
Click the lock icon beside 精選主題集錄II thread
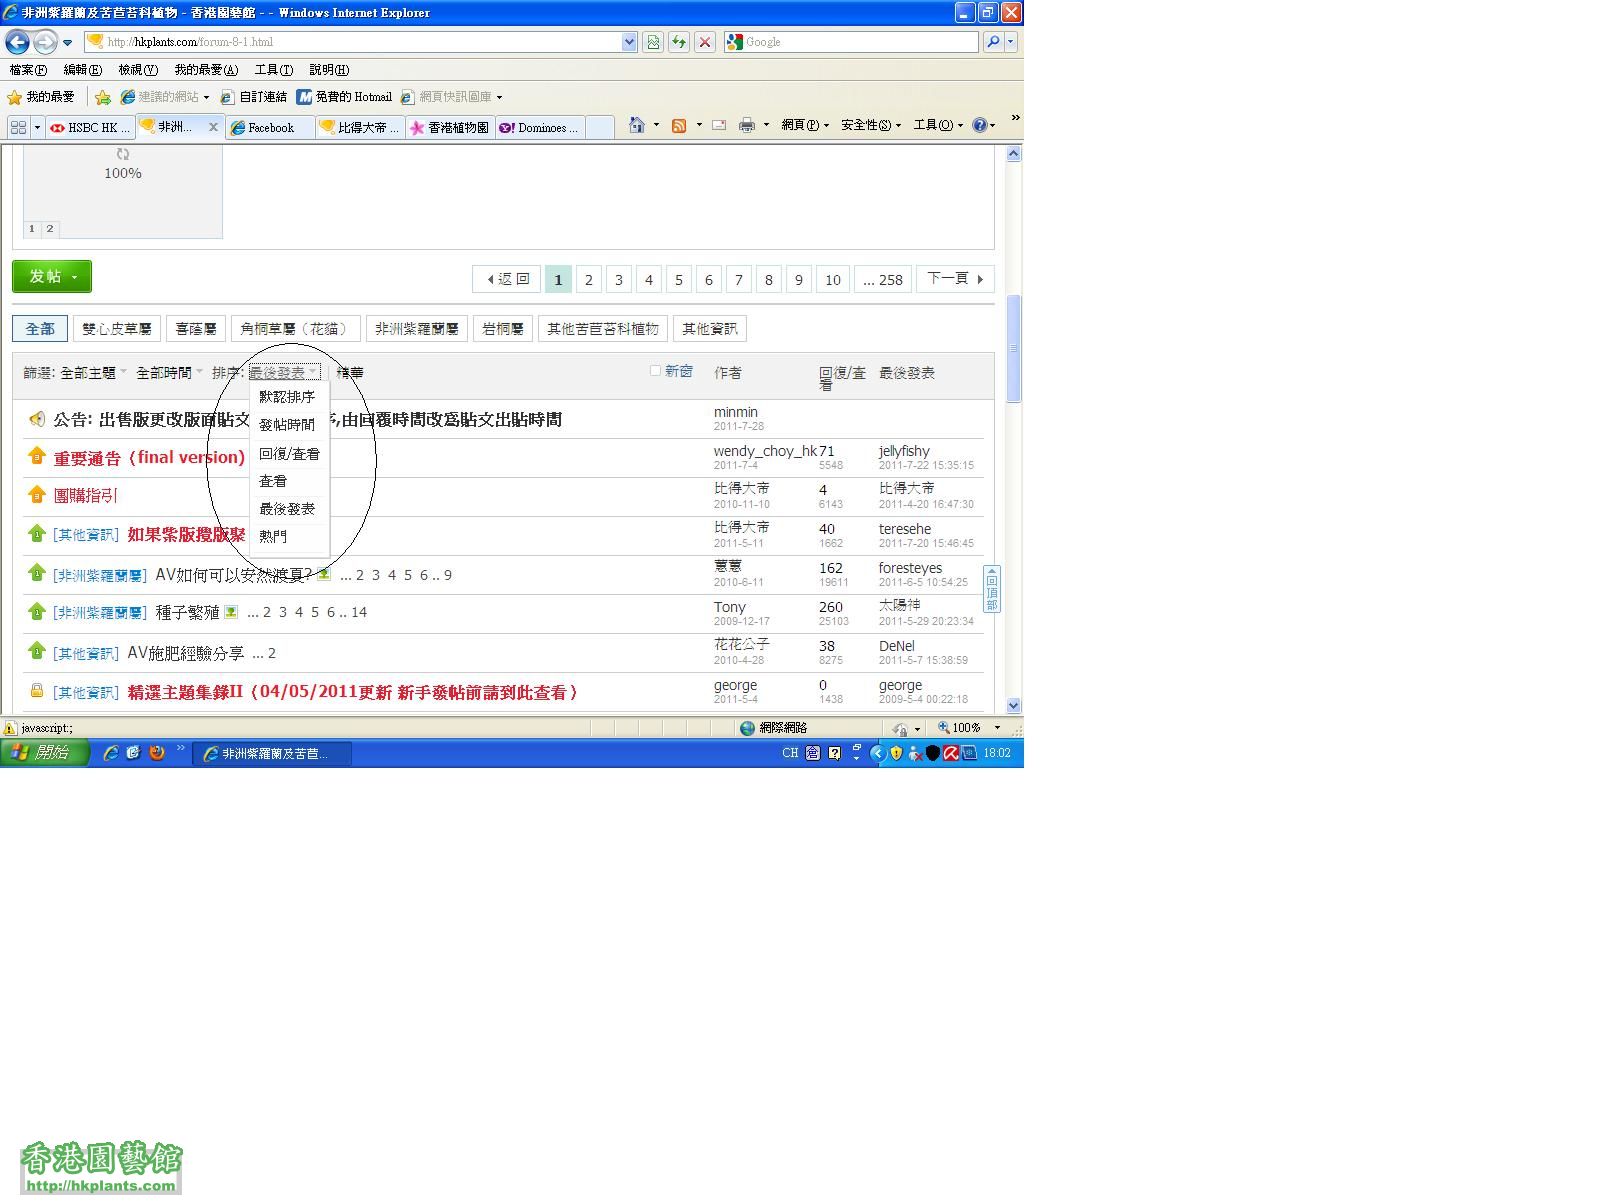(36, 690)
